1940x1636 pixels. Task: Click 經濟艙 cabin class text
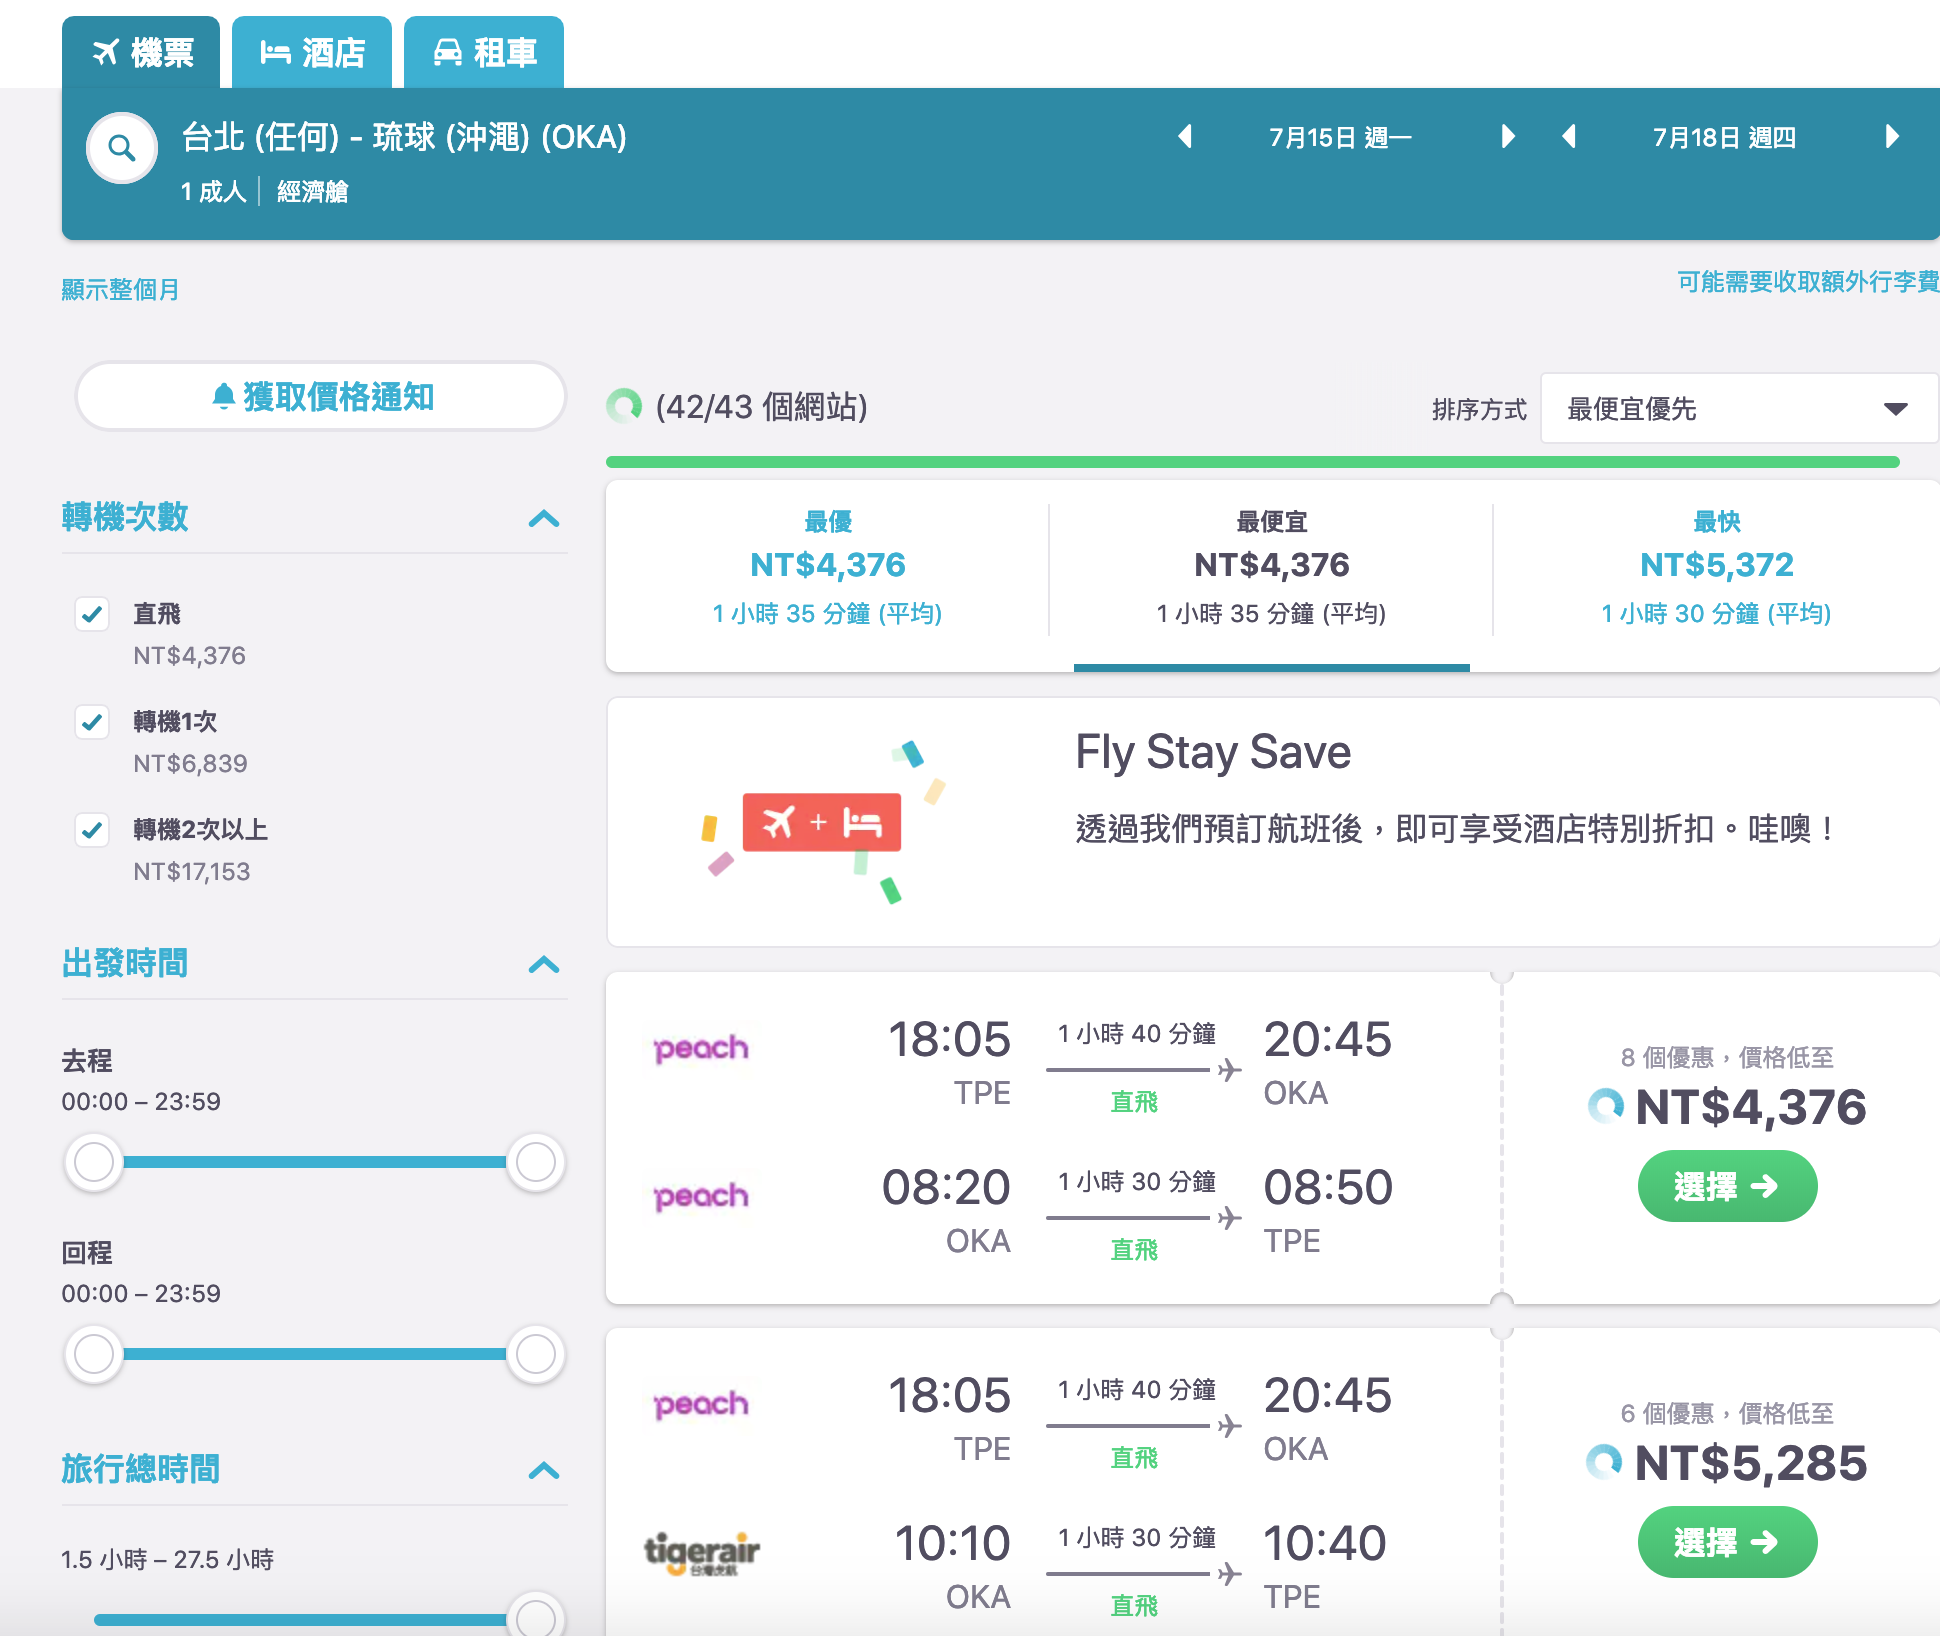(x=312, y=191)
